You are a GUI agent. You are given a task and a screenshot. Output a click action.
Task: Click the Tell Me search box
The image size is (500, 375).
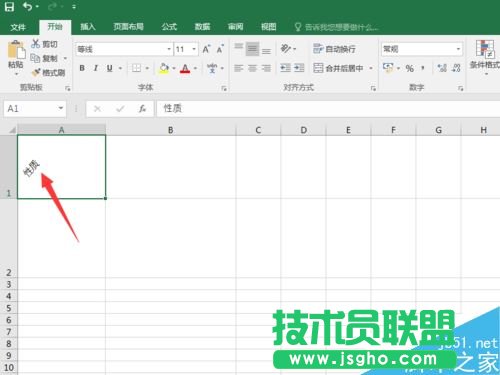[337, 27]
